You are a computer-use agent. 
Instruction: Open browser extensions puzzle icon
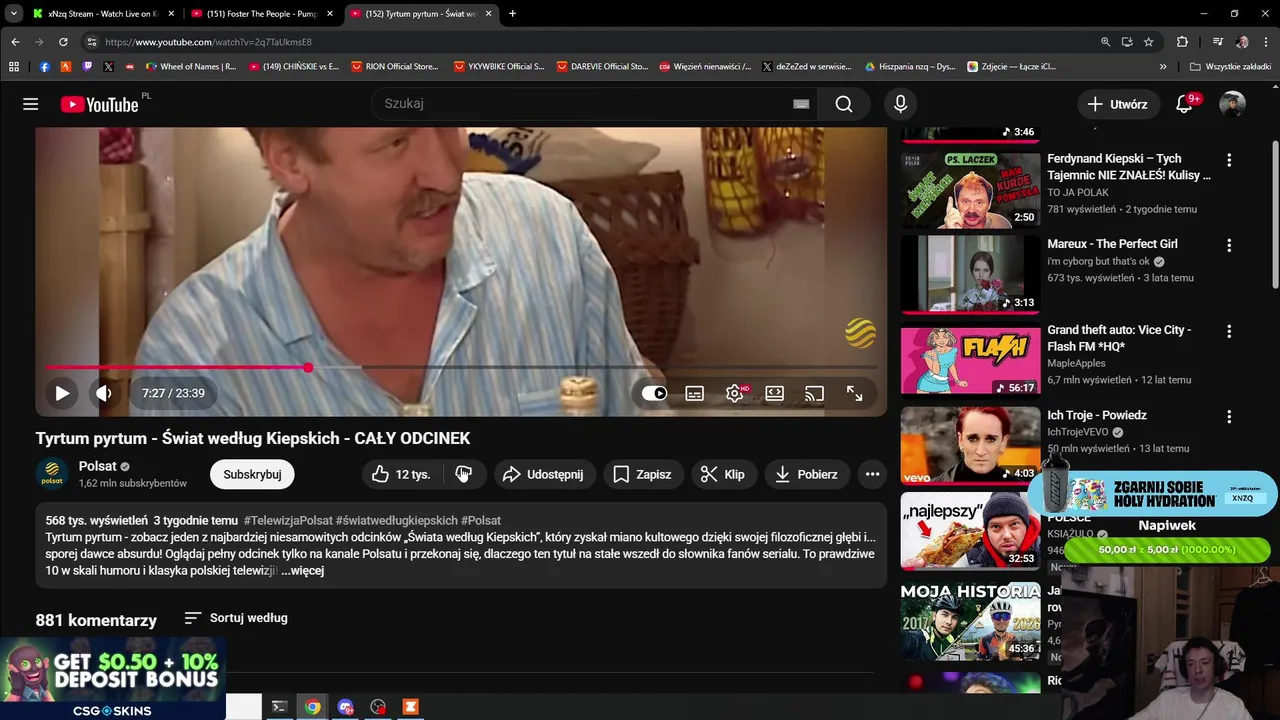coord(1182,42)
